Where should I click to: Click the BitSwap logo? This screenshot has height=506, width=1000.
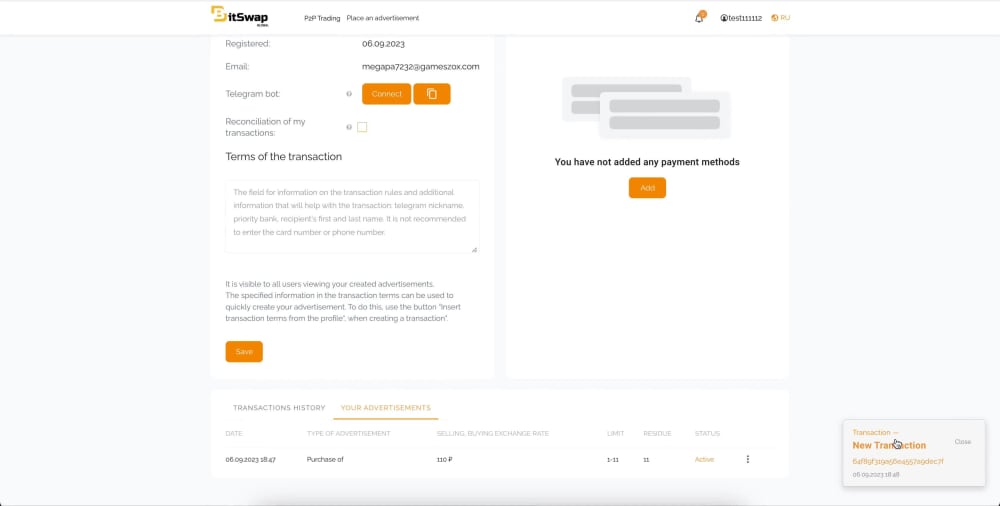(240, 16)
